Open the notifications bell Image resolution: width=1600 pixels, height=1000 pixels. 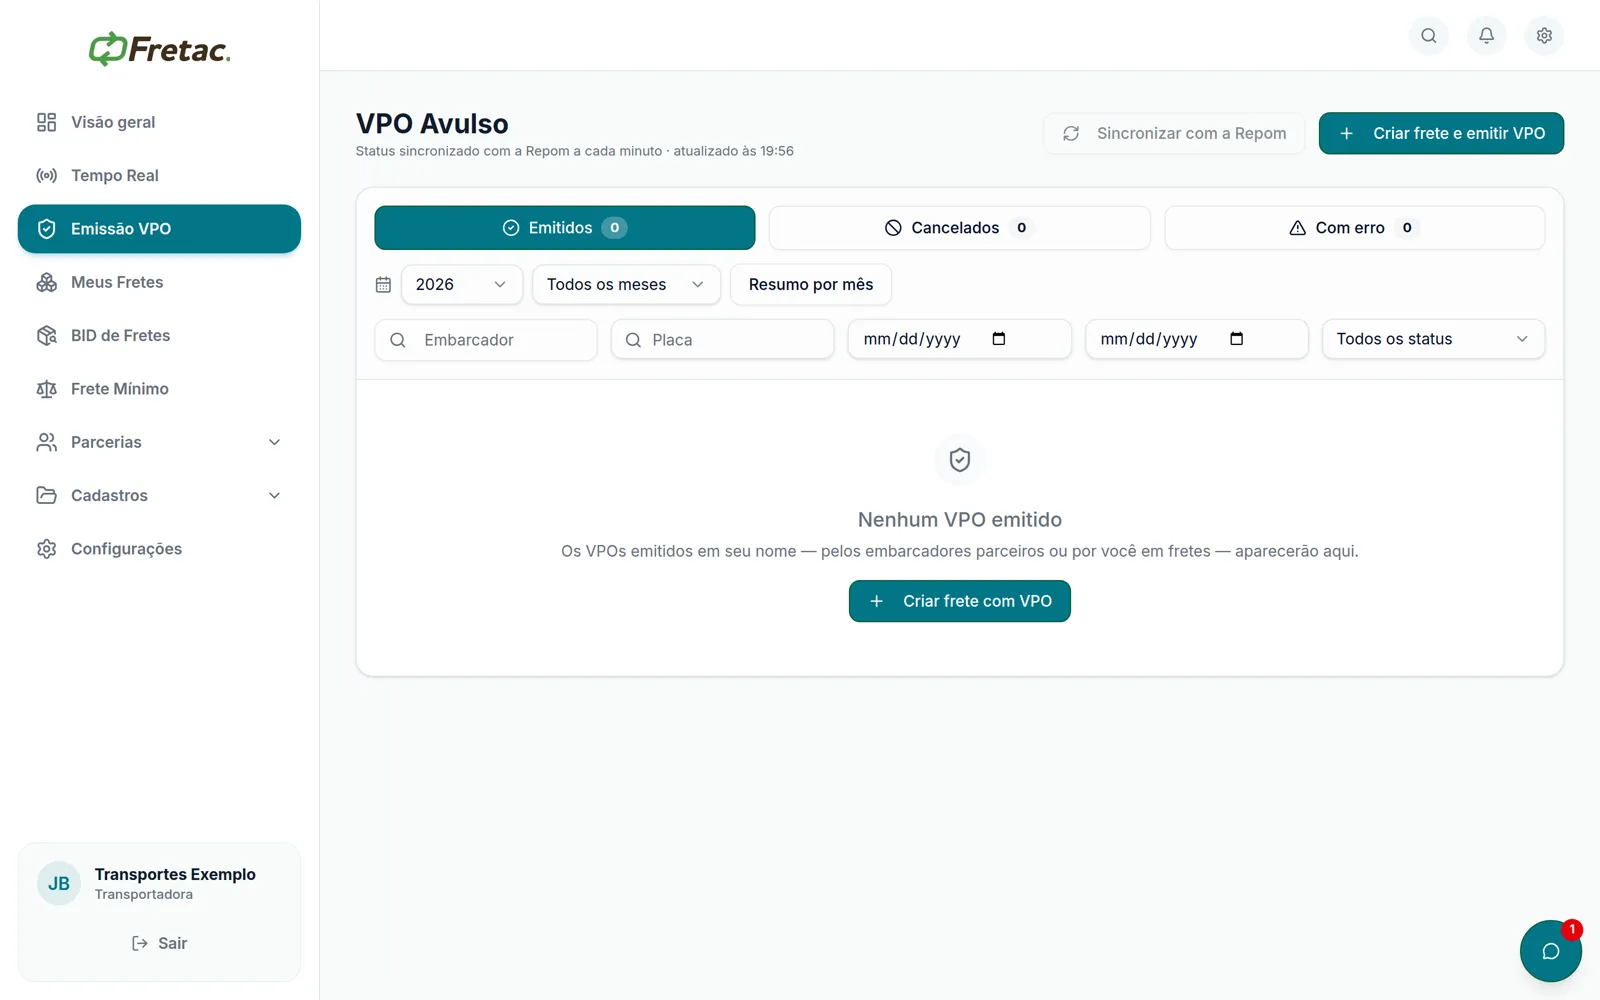point(1487,36)
